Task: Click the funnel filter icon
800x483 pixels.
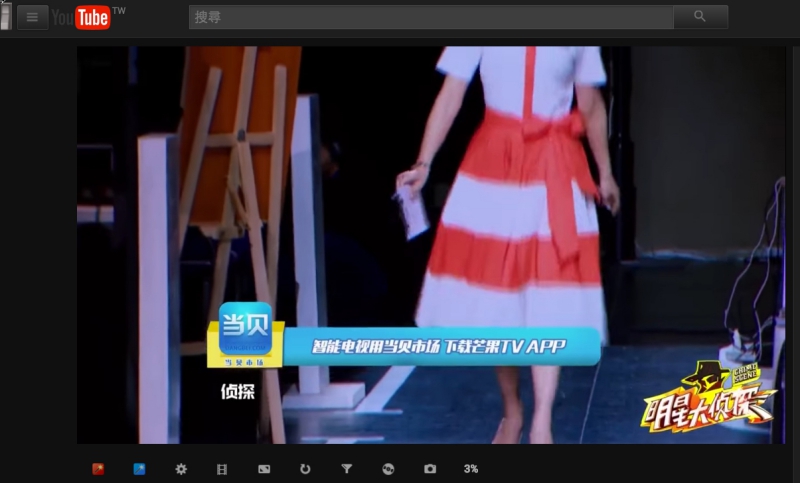Action: (x=346, y=469)
